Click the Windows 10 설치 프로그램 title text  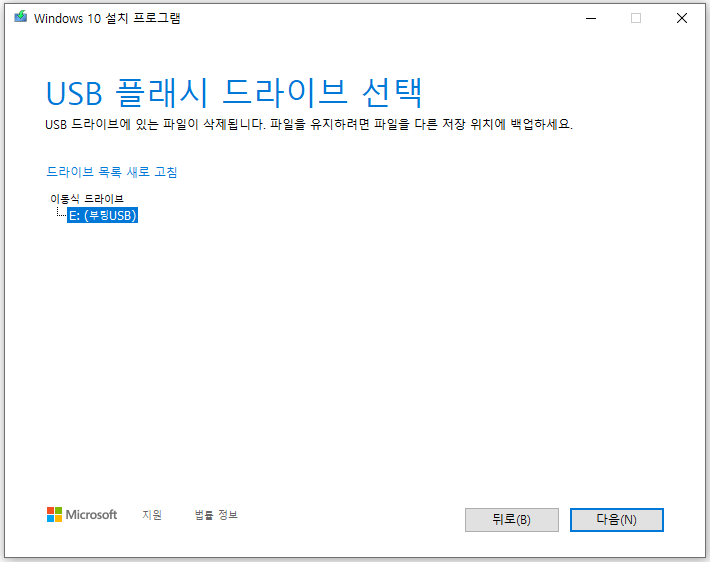107,18
